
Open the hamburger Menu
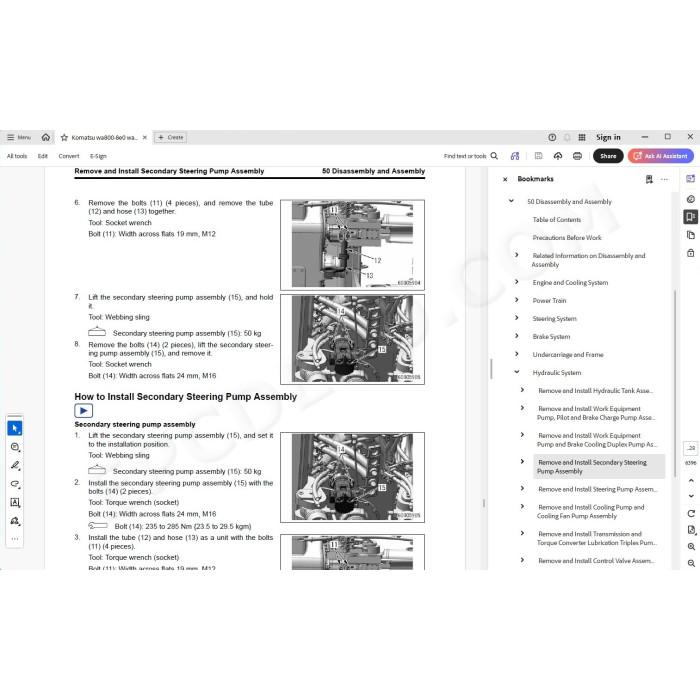click(x=19, y=138)
